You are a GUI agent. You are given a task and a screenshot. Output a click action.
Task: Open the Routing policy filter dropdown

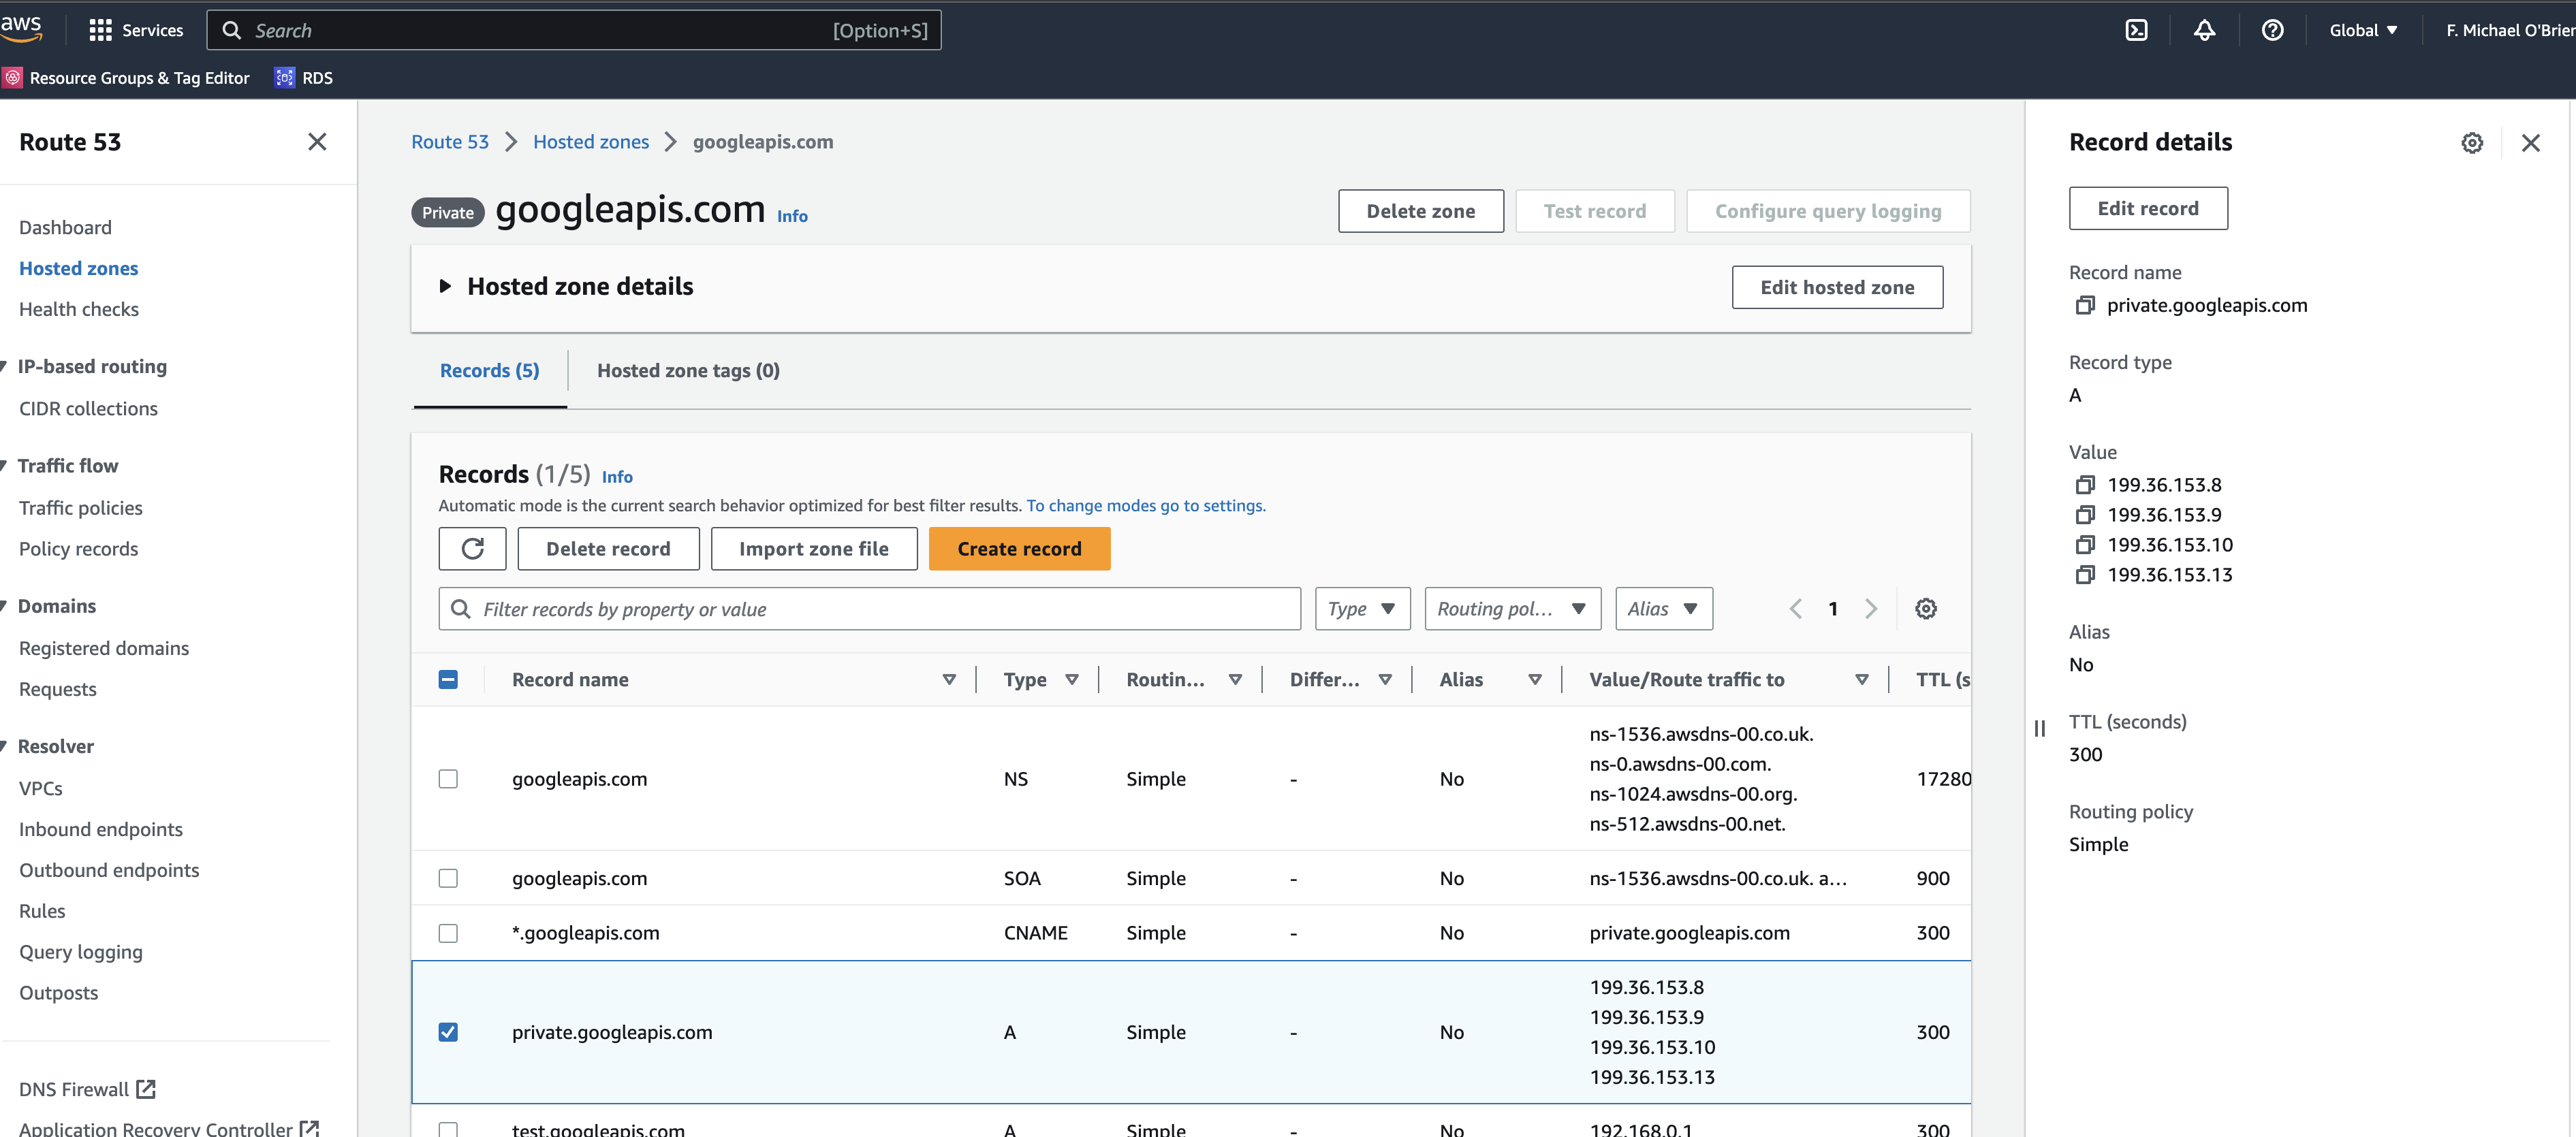click(x=1511, y=608)
